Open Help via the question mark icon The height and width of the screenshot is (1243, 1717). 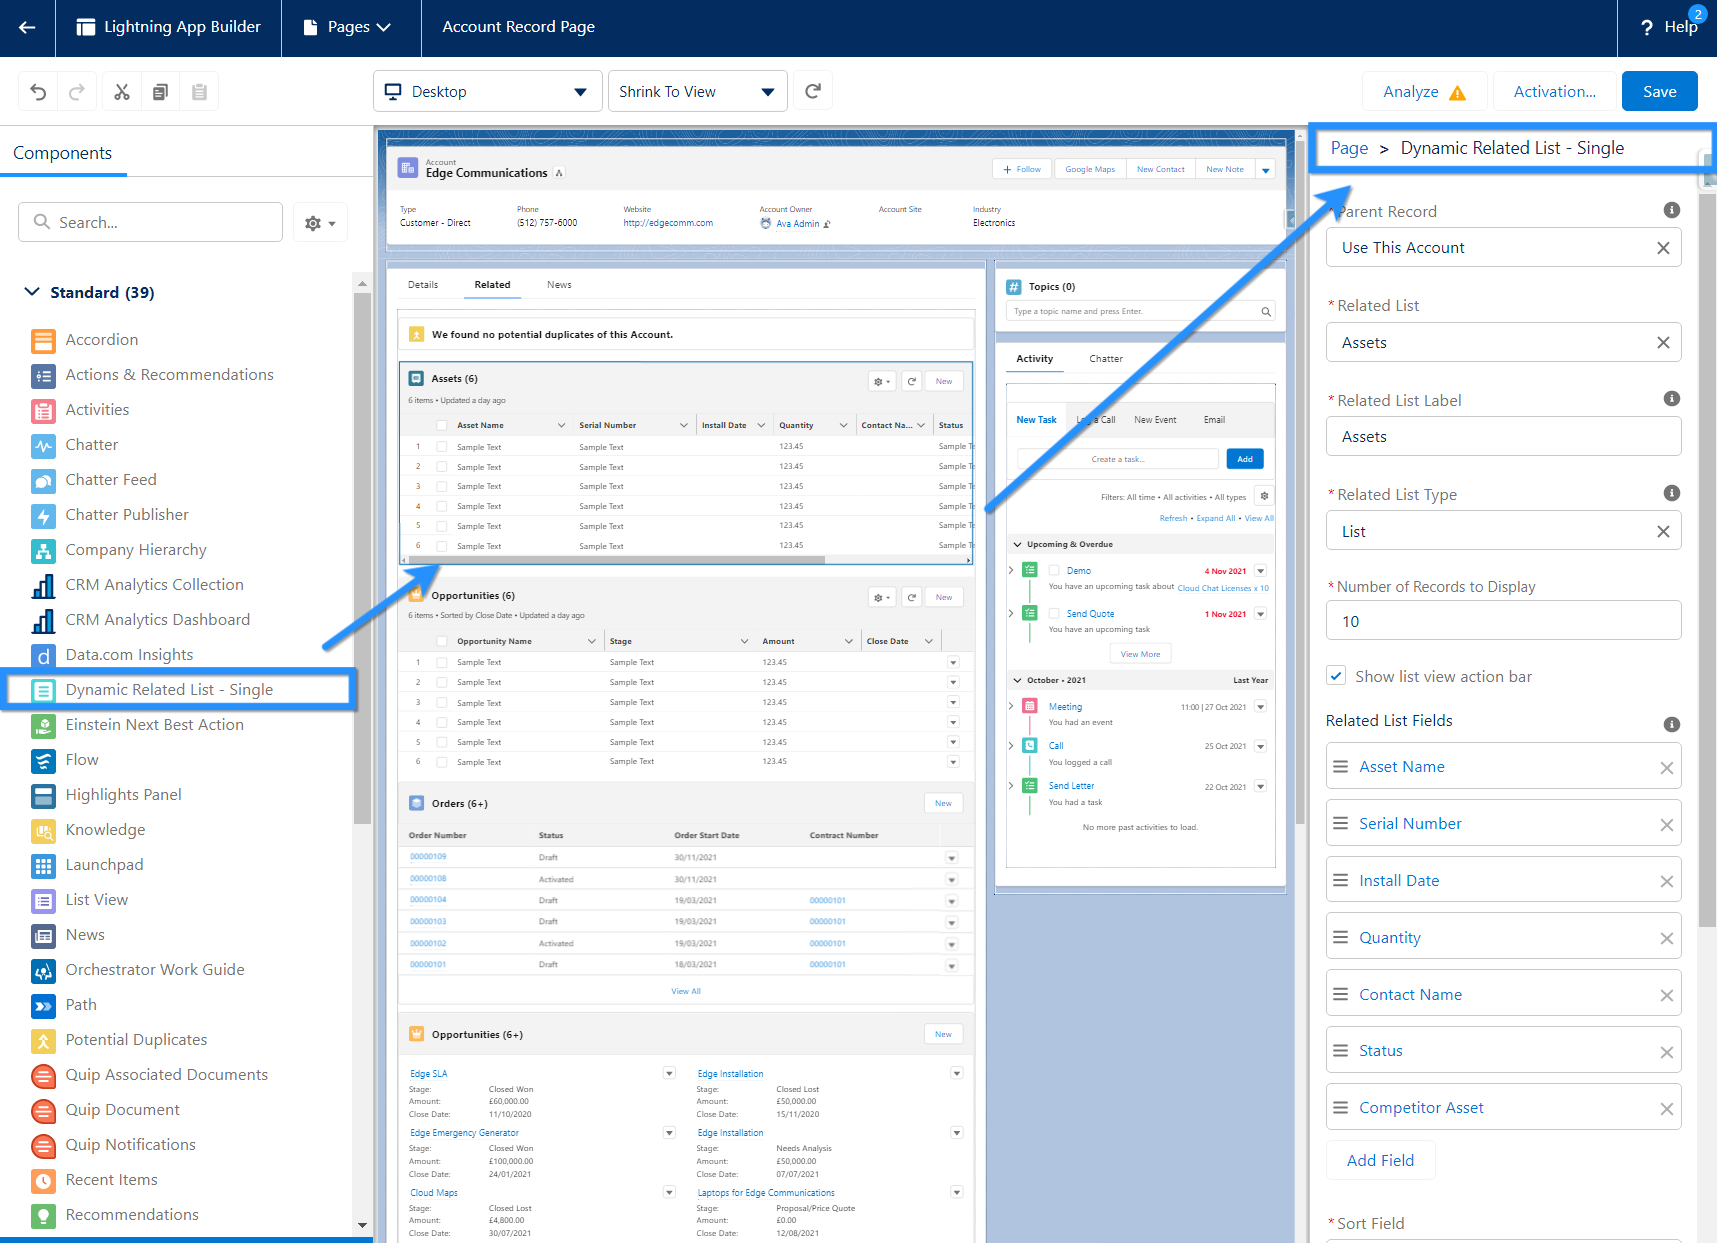[x=1646, y=27]
